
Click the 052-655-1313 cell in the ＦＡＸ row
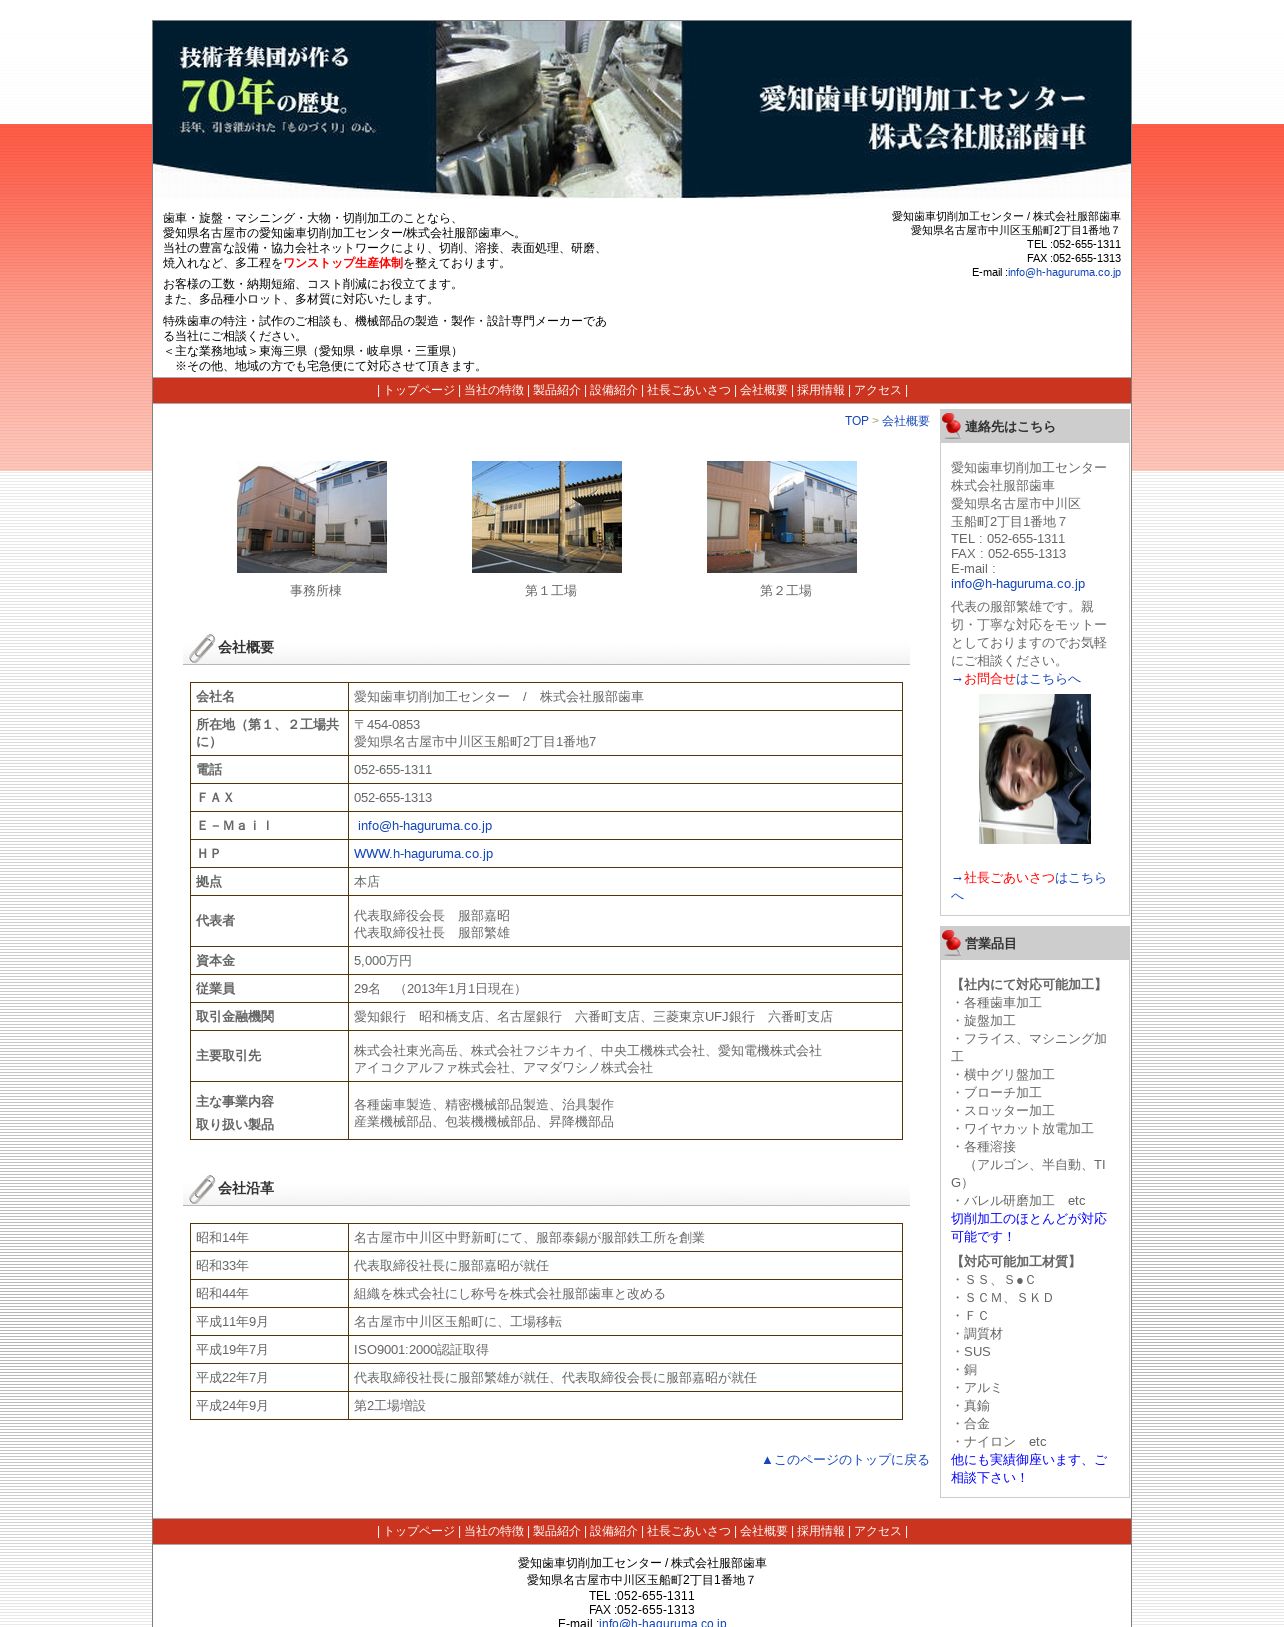(x=625, y=798)
